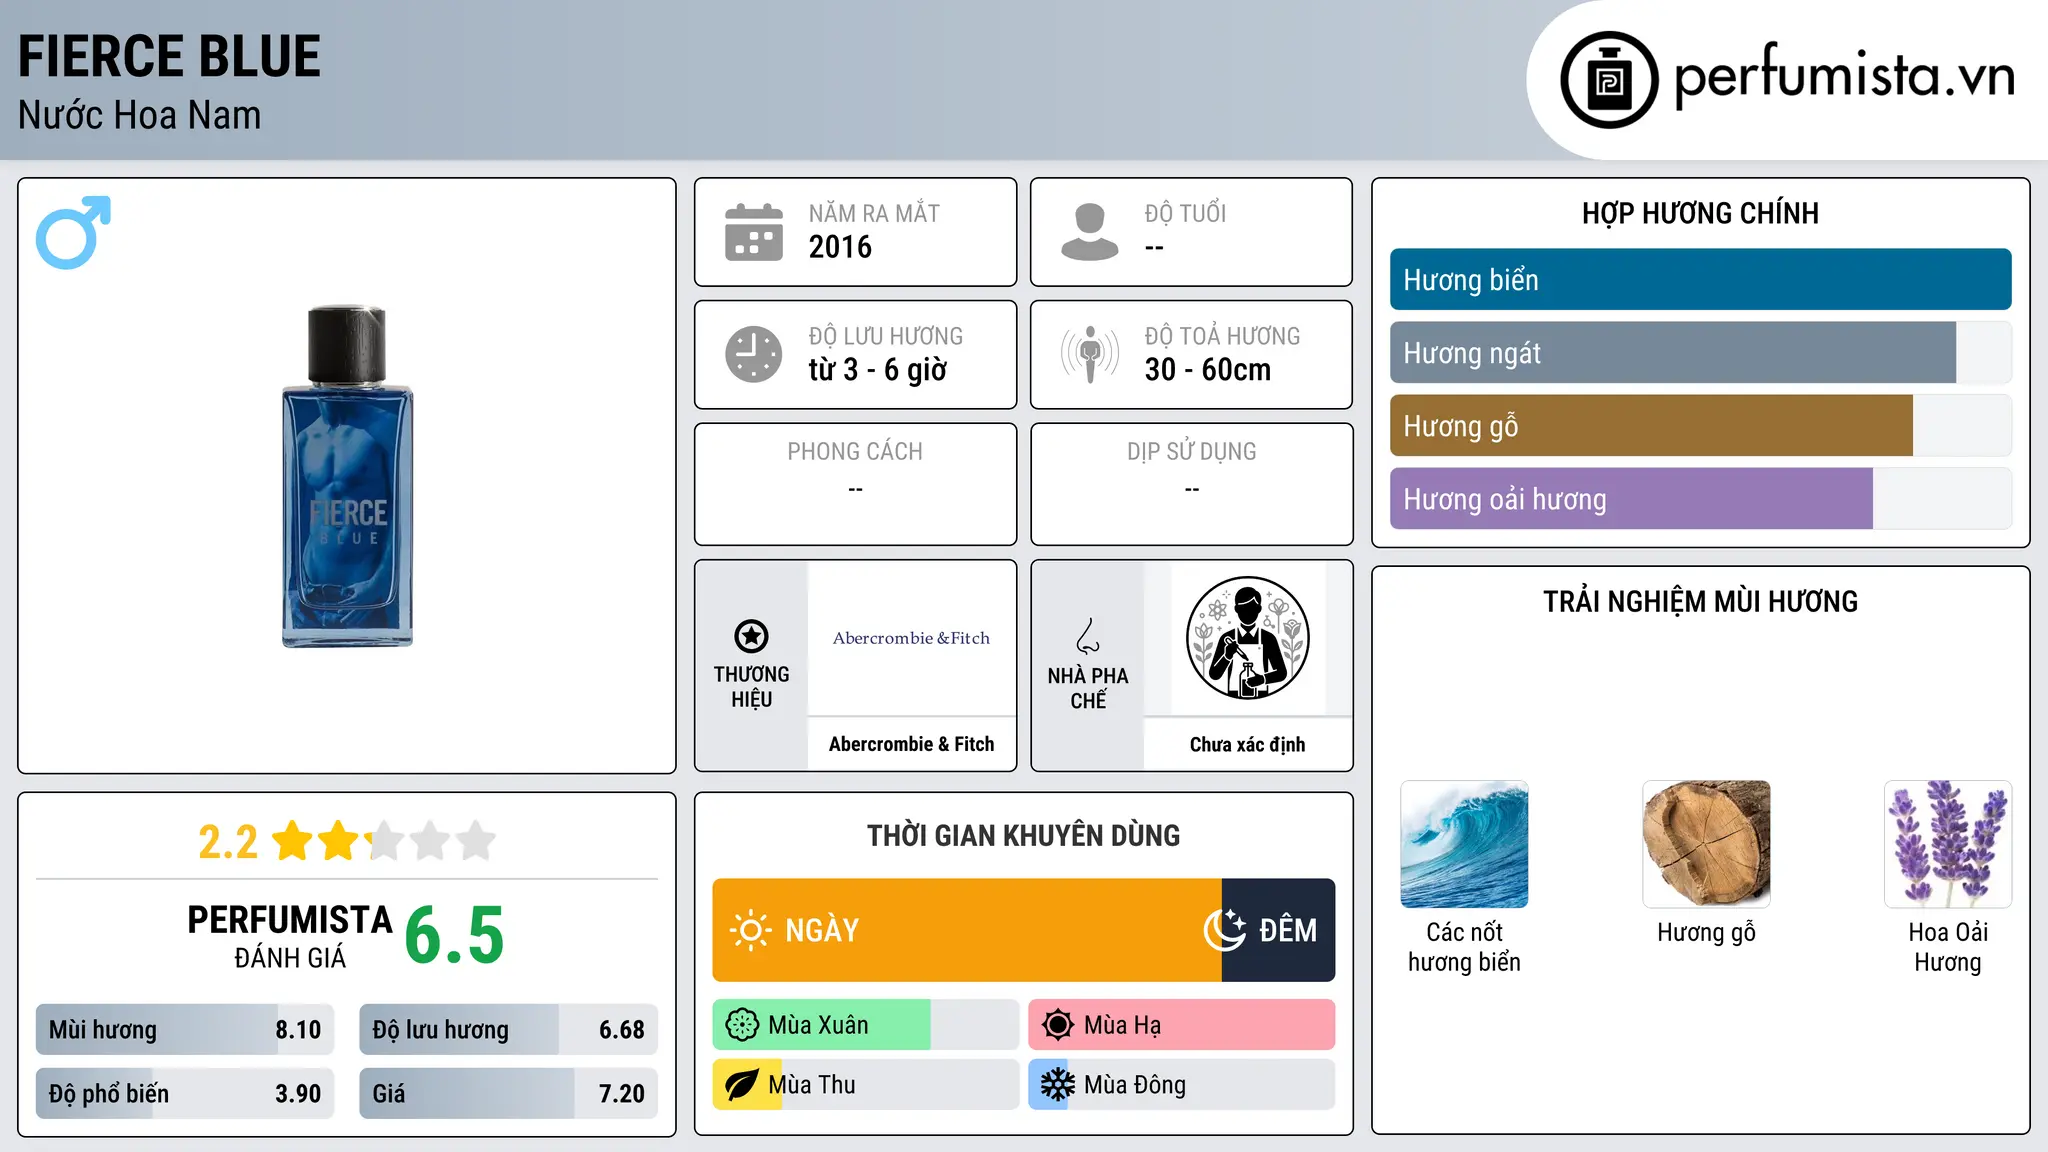Viewport: 2048px width, 1152px height.
Task: Click the 2.2 star rating number
Action: pyautogui.click(x=228, y=842)
